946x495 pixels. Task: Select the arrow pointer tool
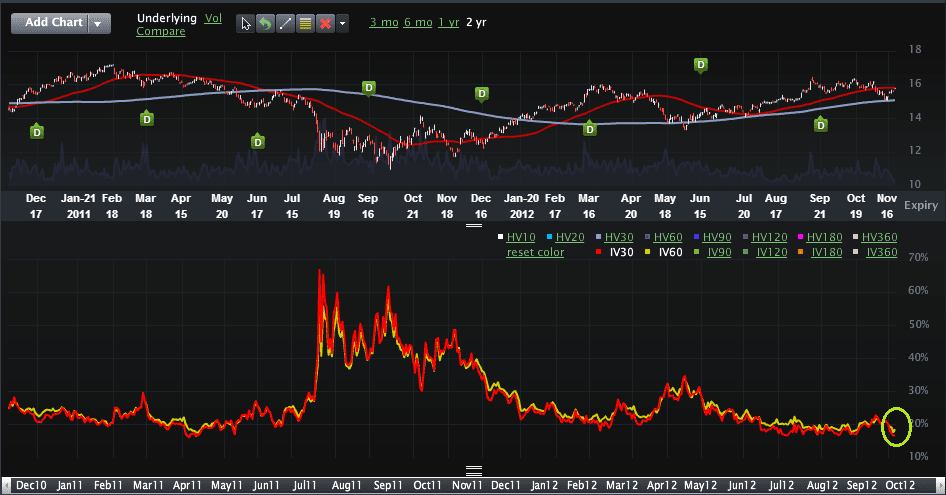coord(245,23)
